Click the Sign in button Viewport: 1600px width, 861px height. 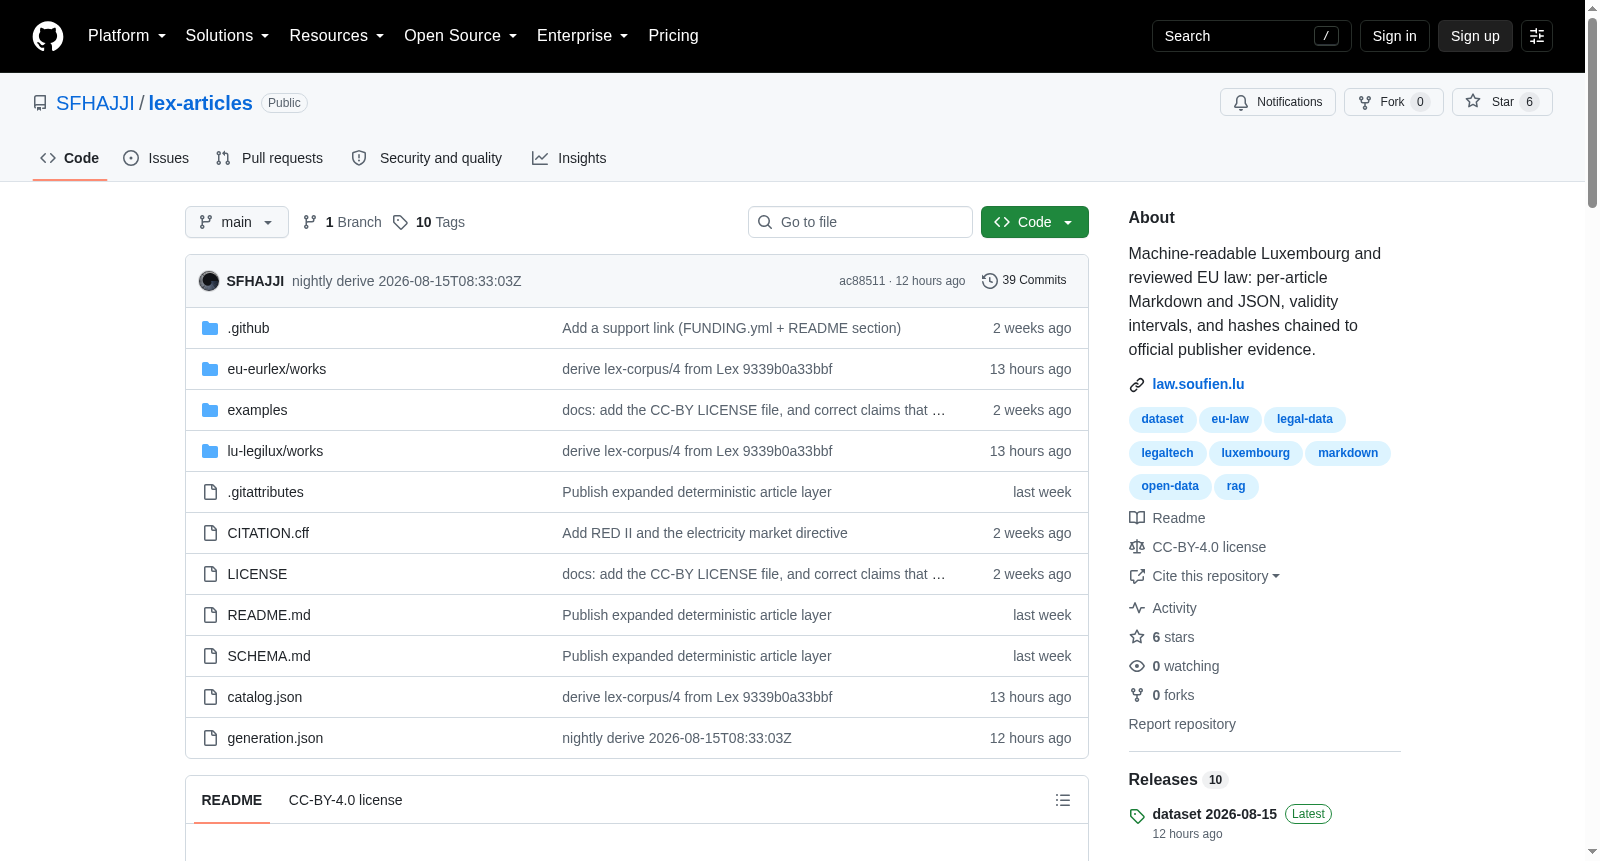point(1395,36)
